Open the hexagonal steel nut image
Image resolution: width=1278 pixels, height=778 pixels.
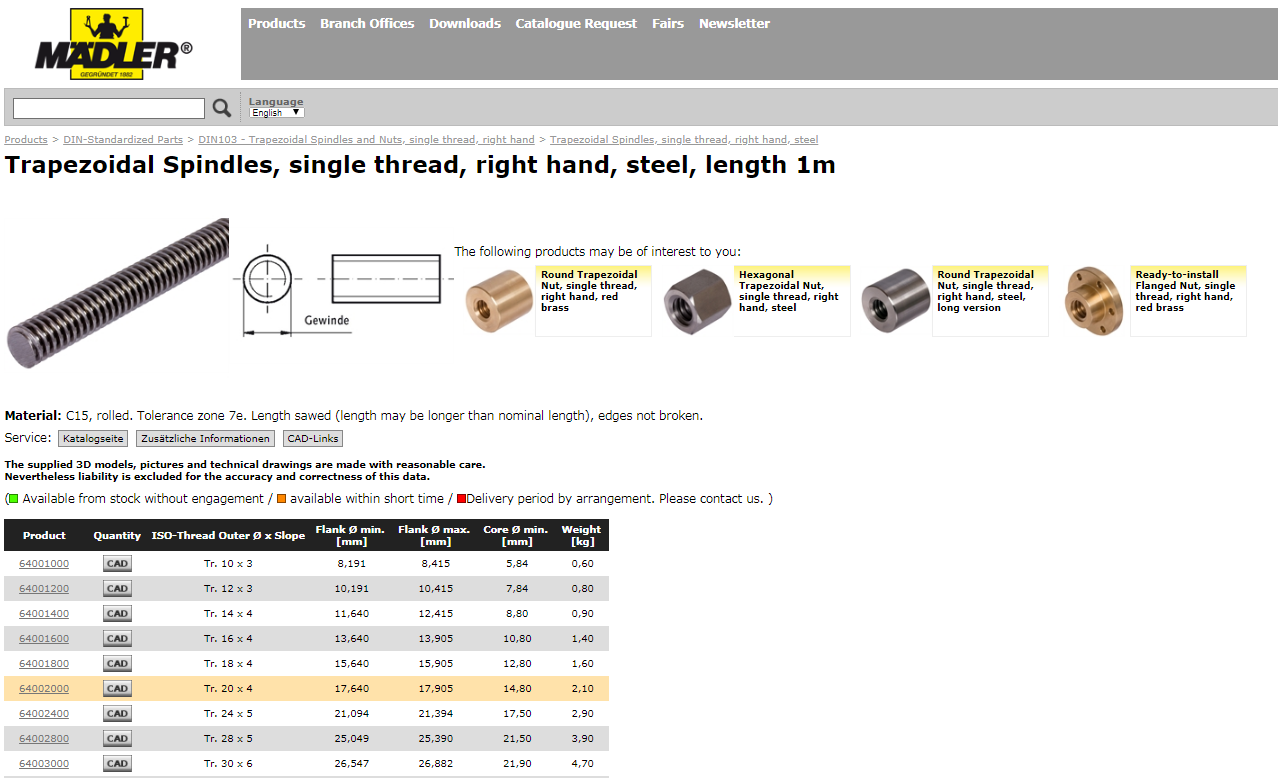tap(697, 301)
